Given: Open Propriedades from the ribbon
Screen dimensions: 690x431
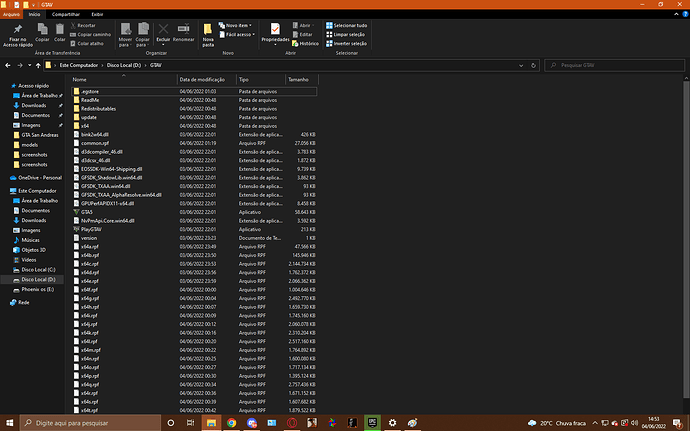Looking at the screenshot, I should 275,34.
